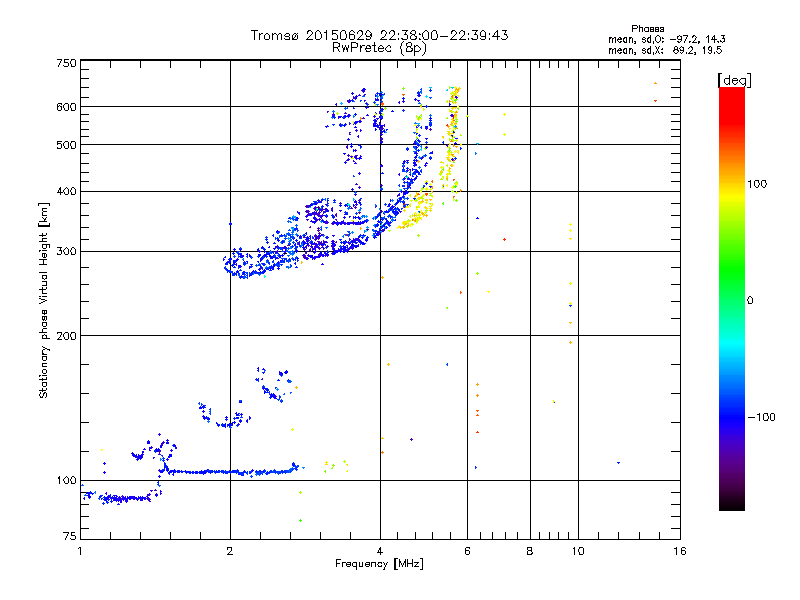Image resolution: width=800 pixels, height=600 pixels.
Task: Click the '4' frequency axis tick label
Action: point(380,551)
